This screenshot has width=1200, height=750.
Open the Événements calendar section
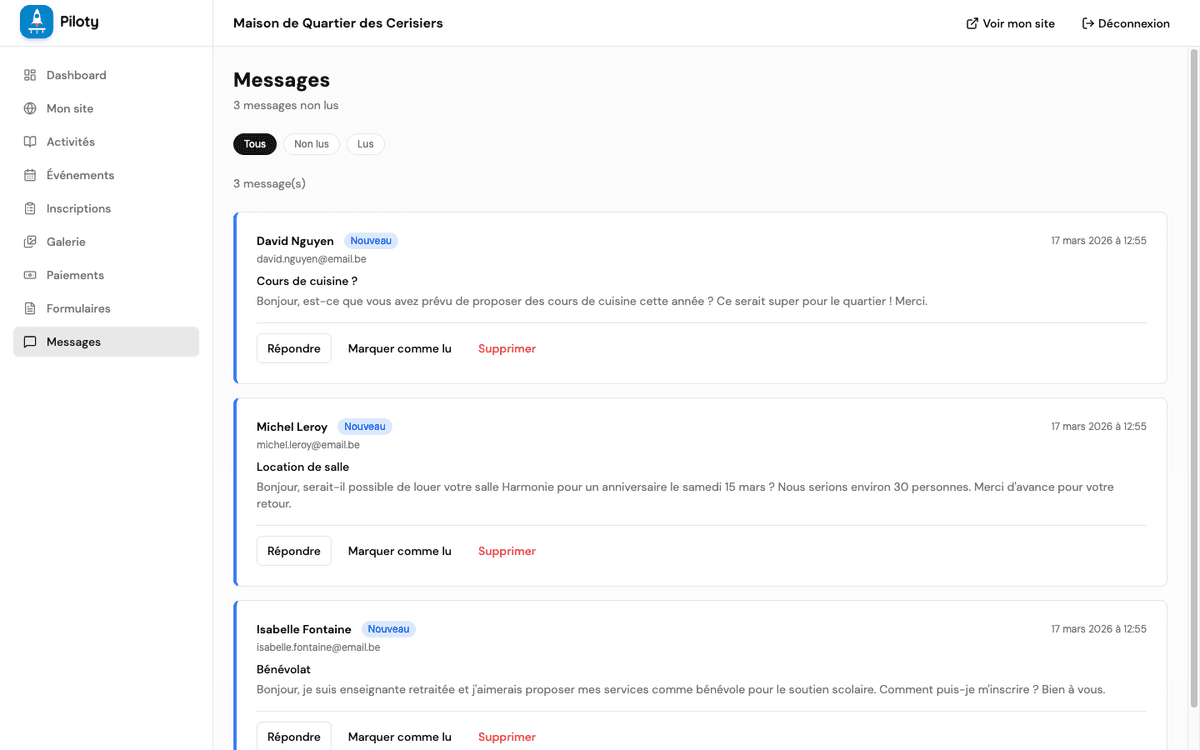79,175
